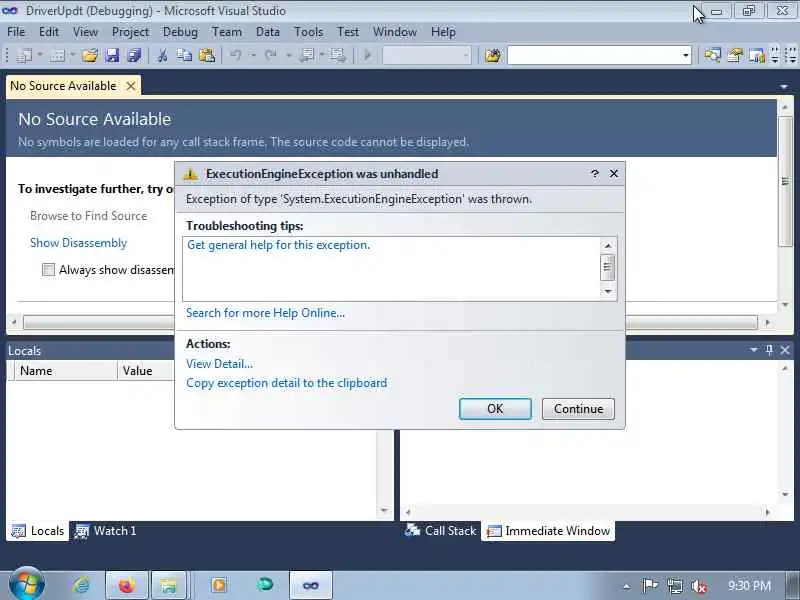The image size is (800, 600).
Task: Click the Paste clipboard icon
Action: pyautogui.click(x=207, y=55)
